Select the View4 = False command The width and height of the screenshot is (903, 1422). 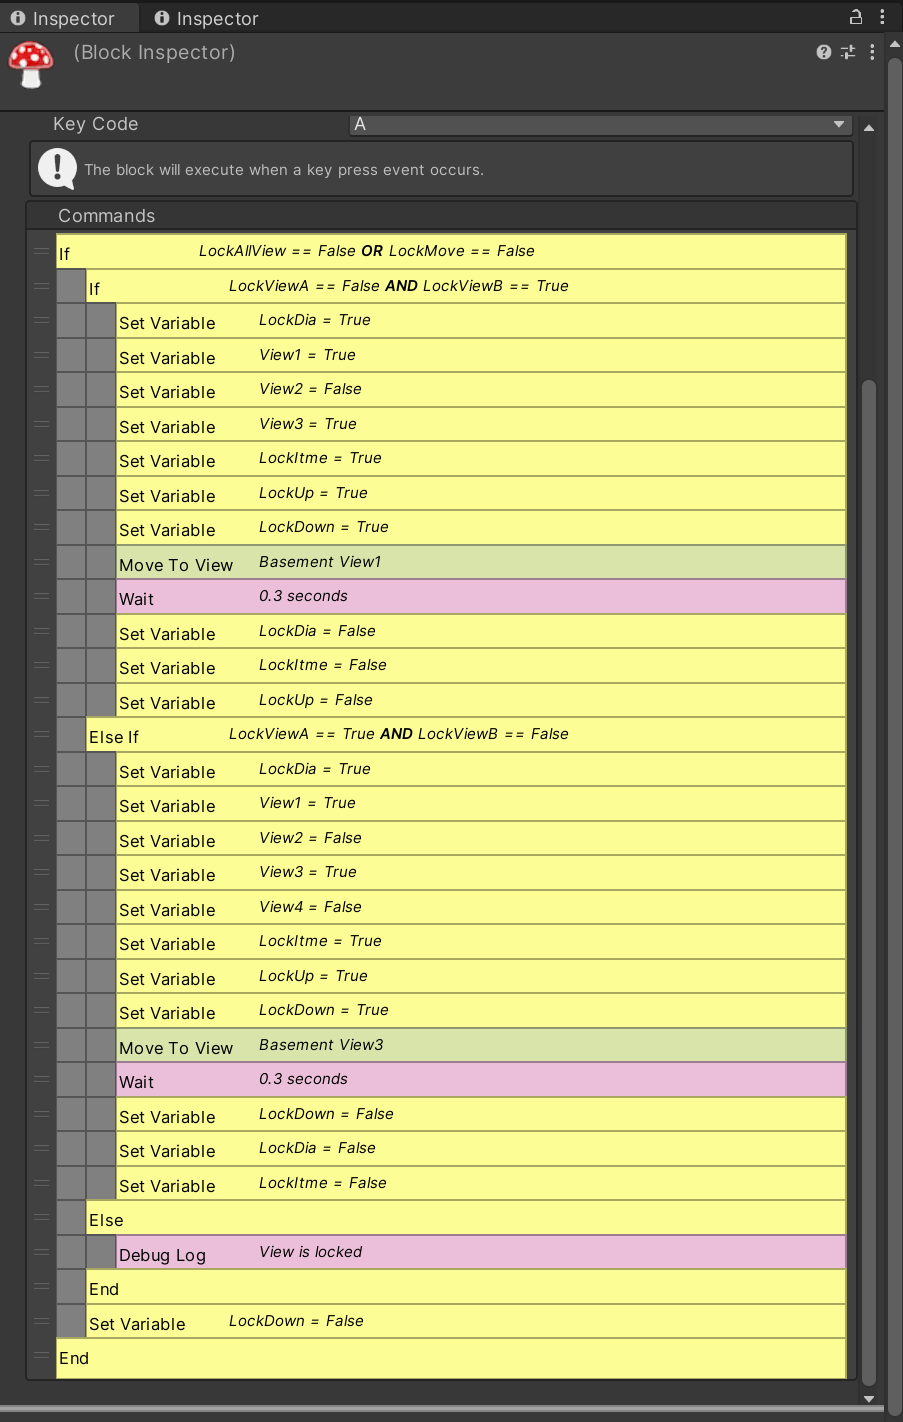pos(481,908)
